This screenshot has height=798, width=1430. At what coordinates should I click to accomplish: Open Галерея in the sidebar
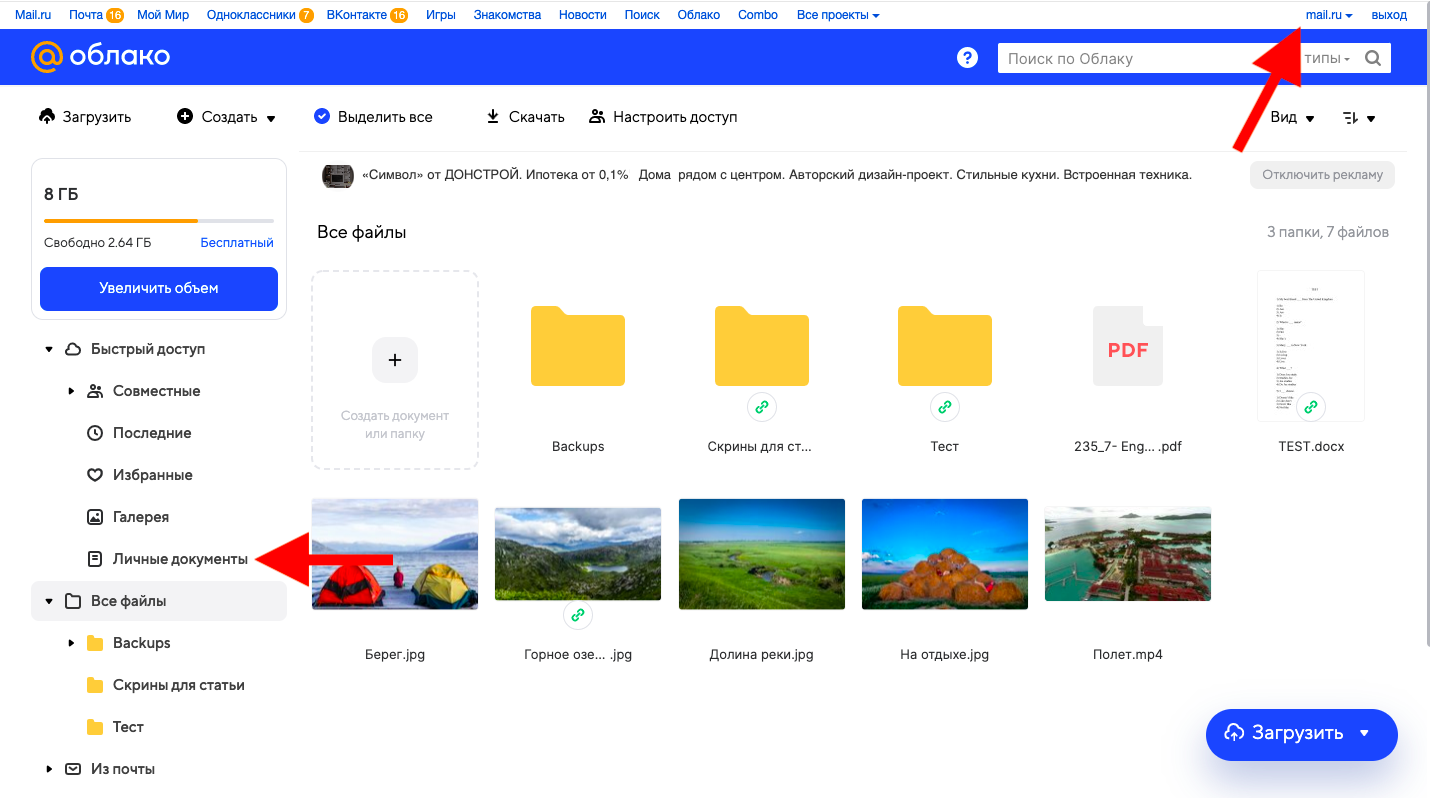[x=140, y=517]
